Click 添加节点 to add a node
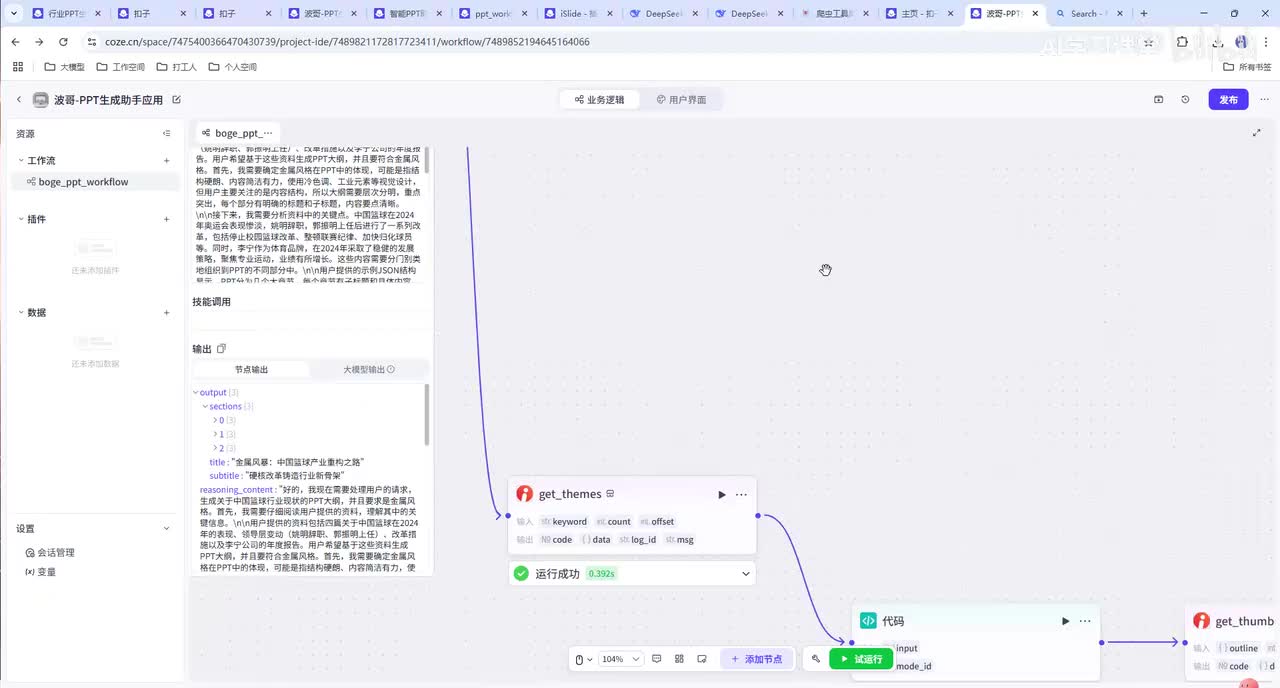This screenshot has height=688, width=1280. pyautogui.click(x=757, y=660)
